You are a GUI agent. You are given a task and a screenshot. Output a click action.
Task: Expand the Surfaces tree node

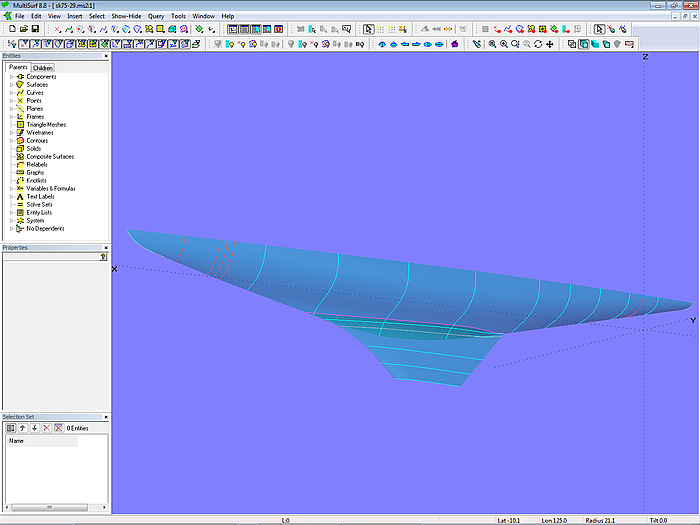click(x=11, y=85)
